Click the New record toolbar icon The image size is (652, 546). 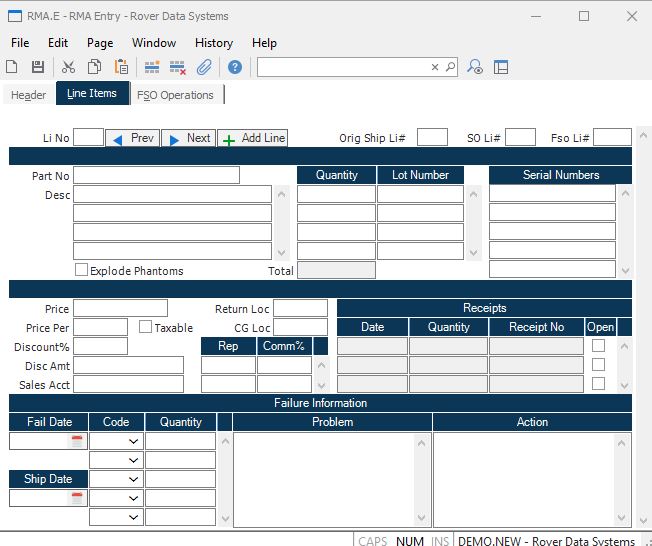coord(12,67)
